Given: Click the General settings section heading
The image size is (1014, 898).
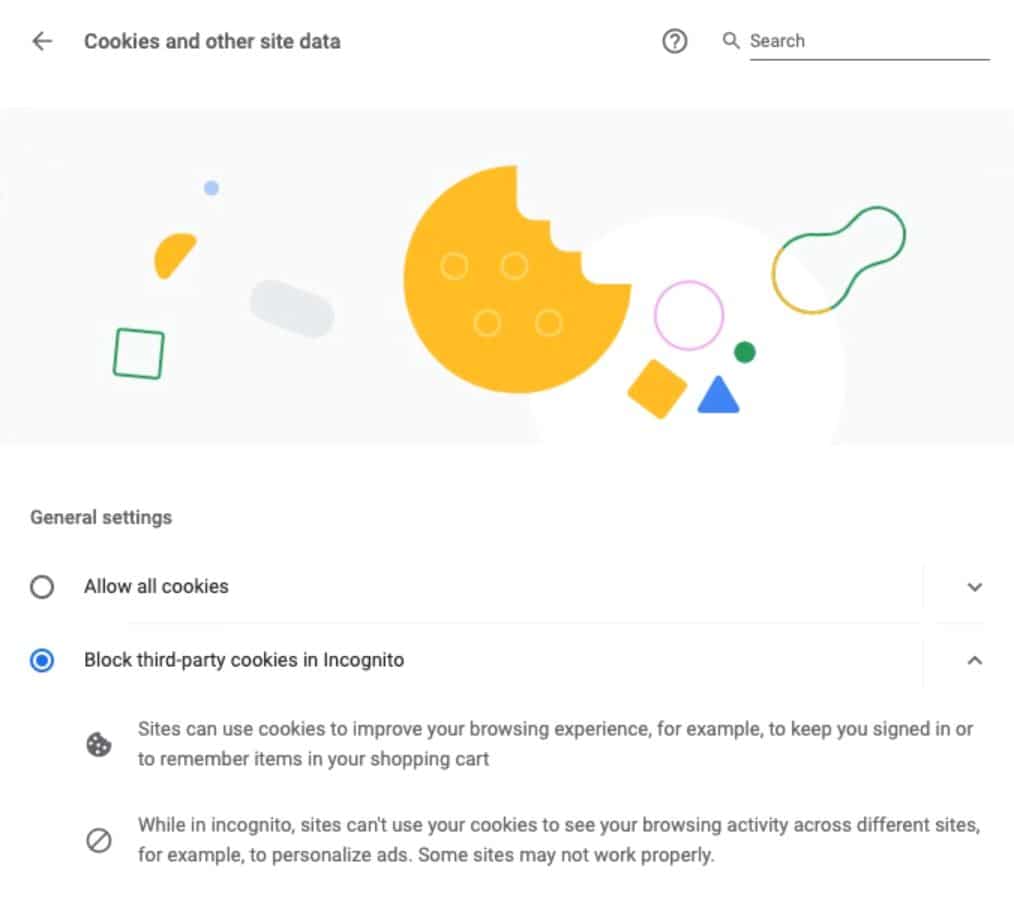Looking at the screenshot, I should click(100, 517).
